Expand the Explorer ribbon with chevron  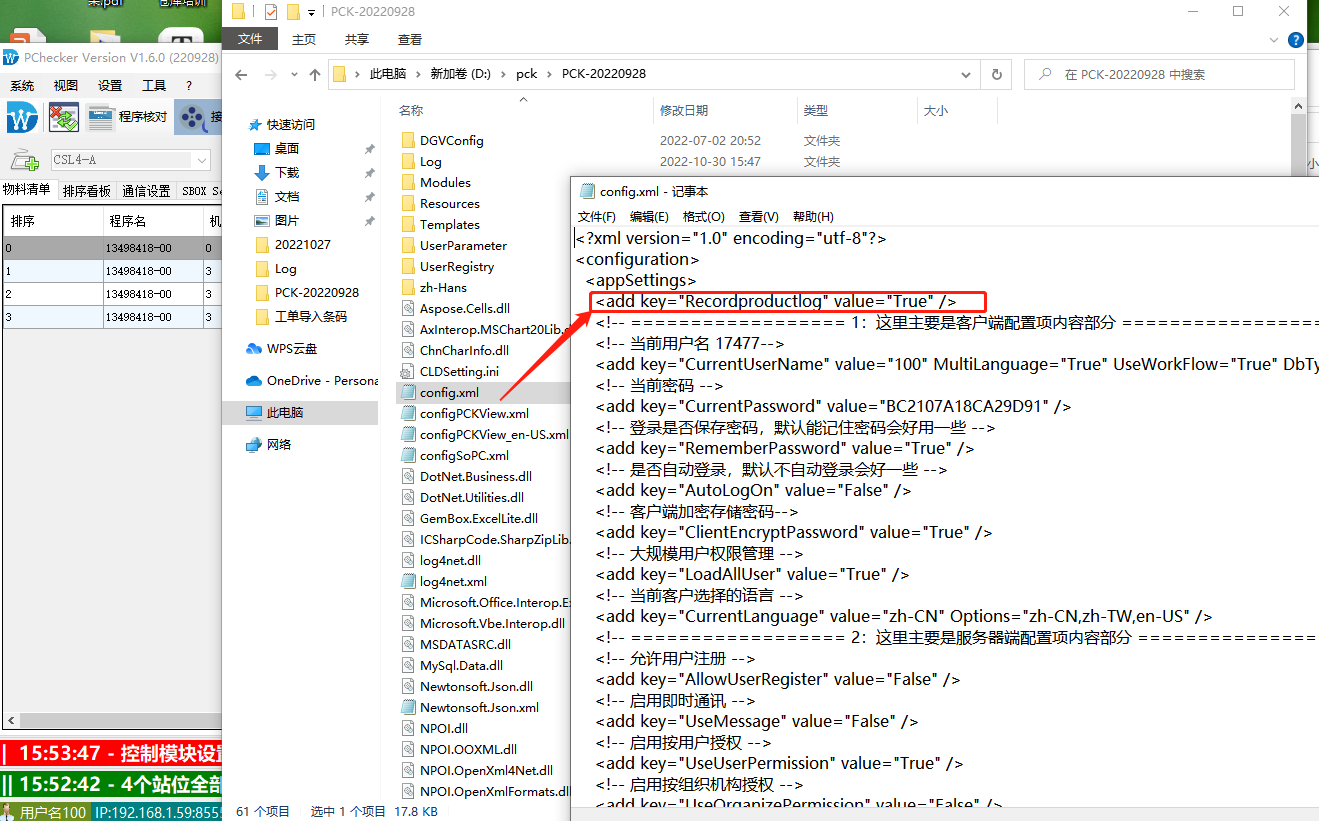click(1273, 40)
